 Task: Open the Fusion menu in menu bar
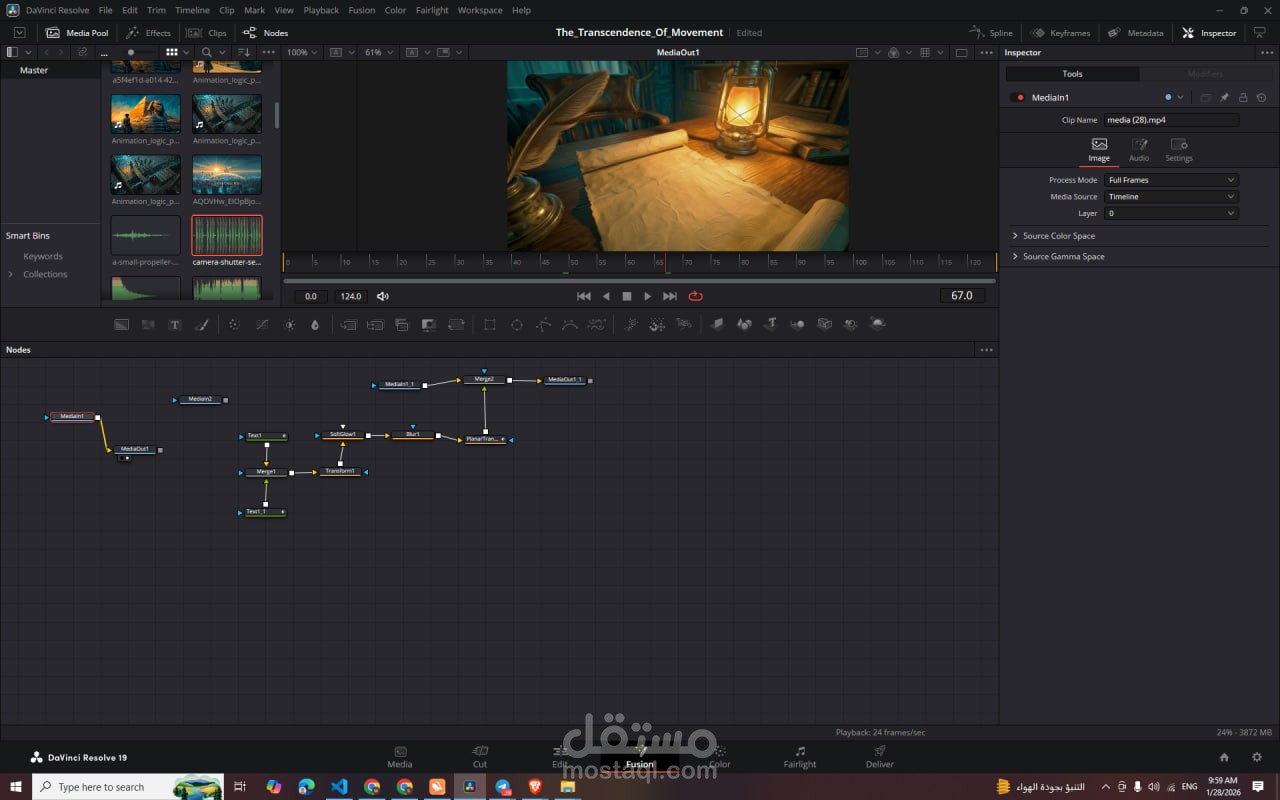361,10
